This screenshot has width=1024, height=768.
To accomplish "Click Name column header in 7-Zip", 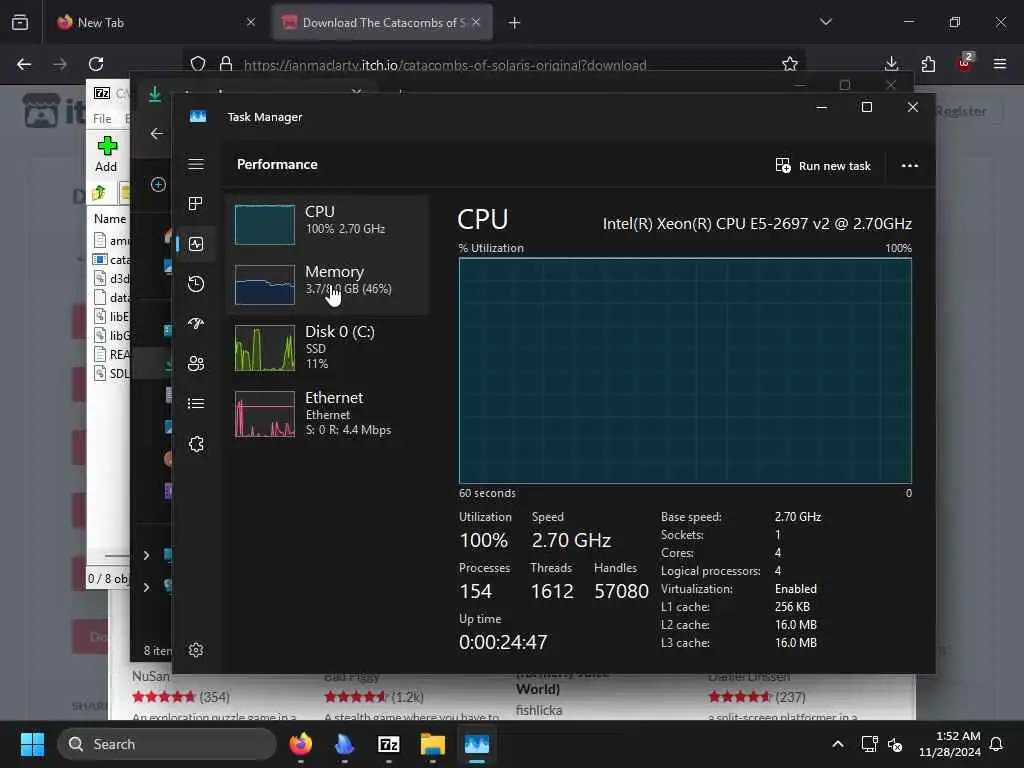I will pyautogui.click(x=110, y=219).
